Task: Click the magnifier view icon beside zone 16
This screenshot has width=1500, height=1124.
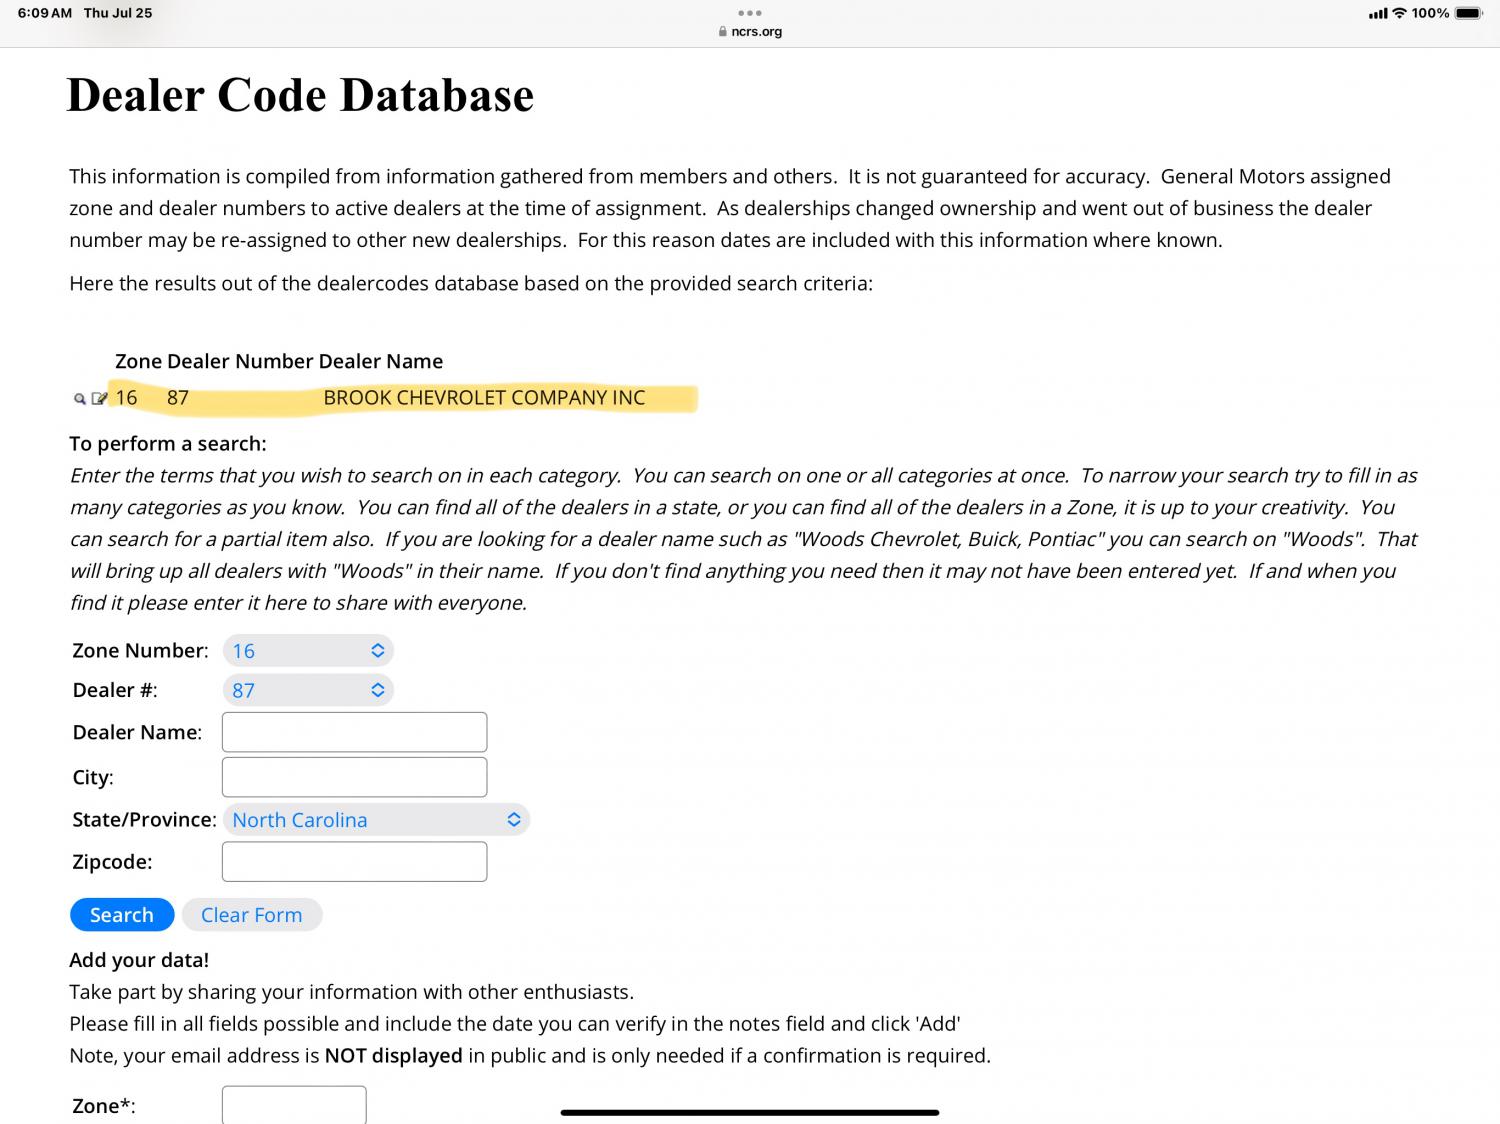Action: (80, 399)
